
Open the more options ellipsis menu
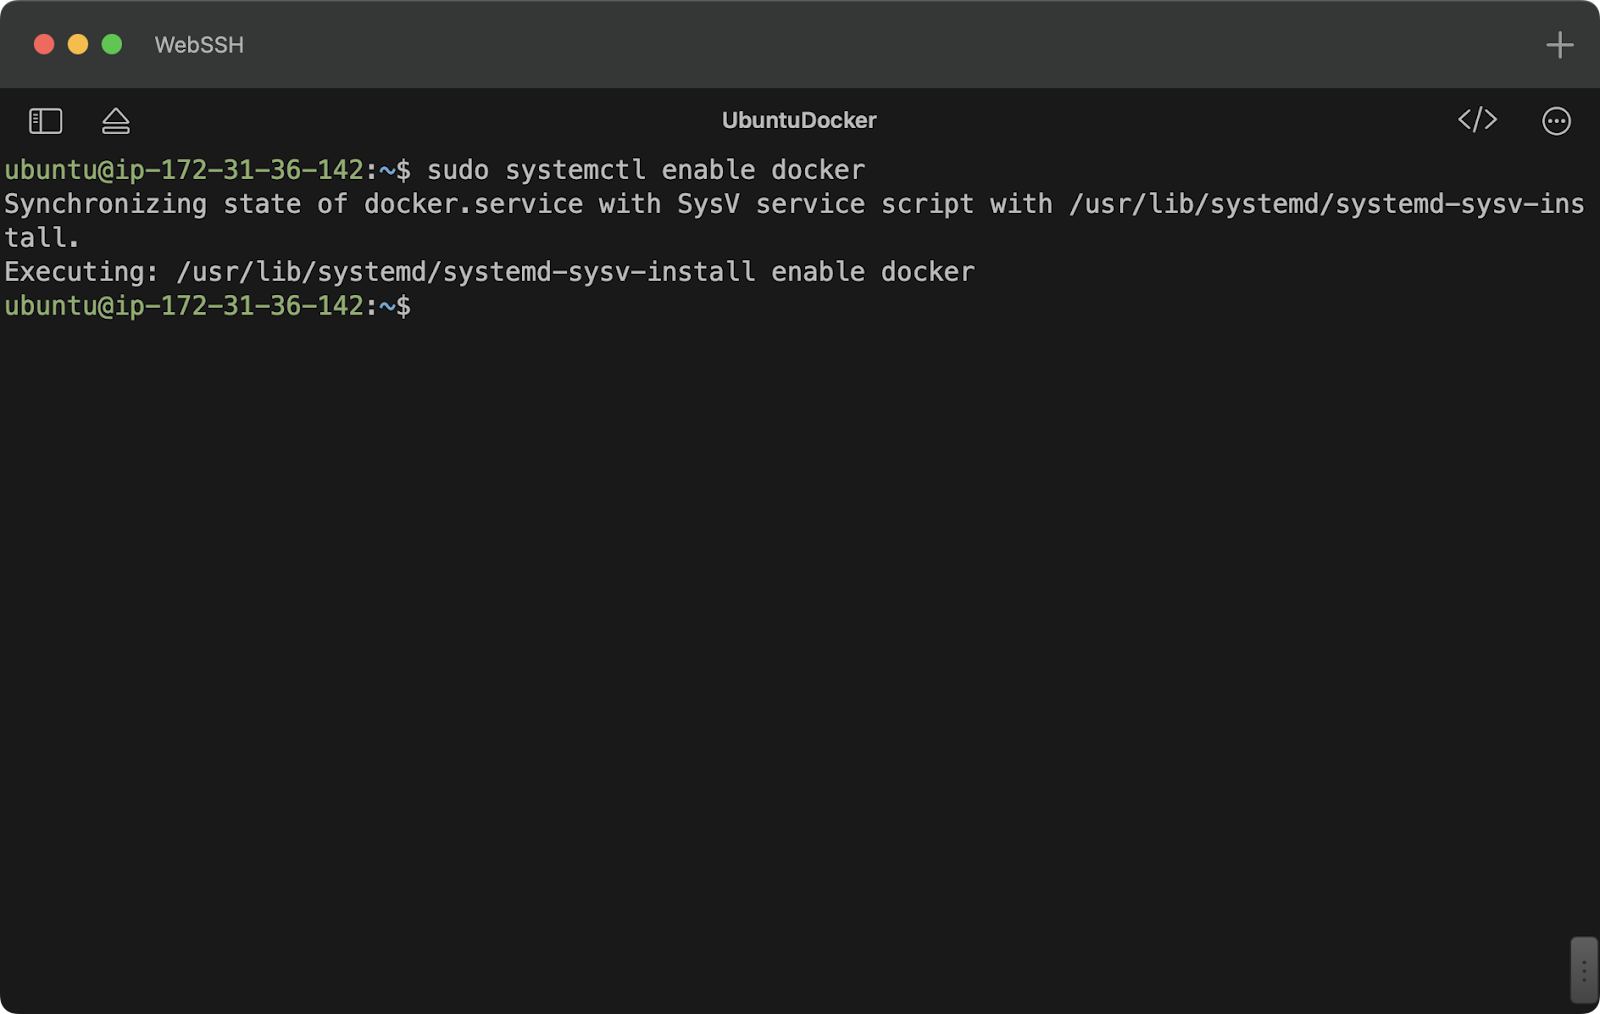[x=1556, y=121]
